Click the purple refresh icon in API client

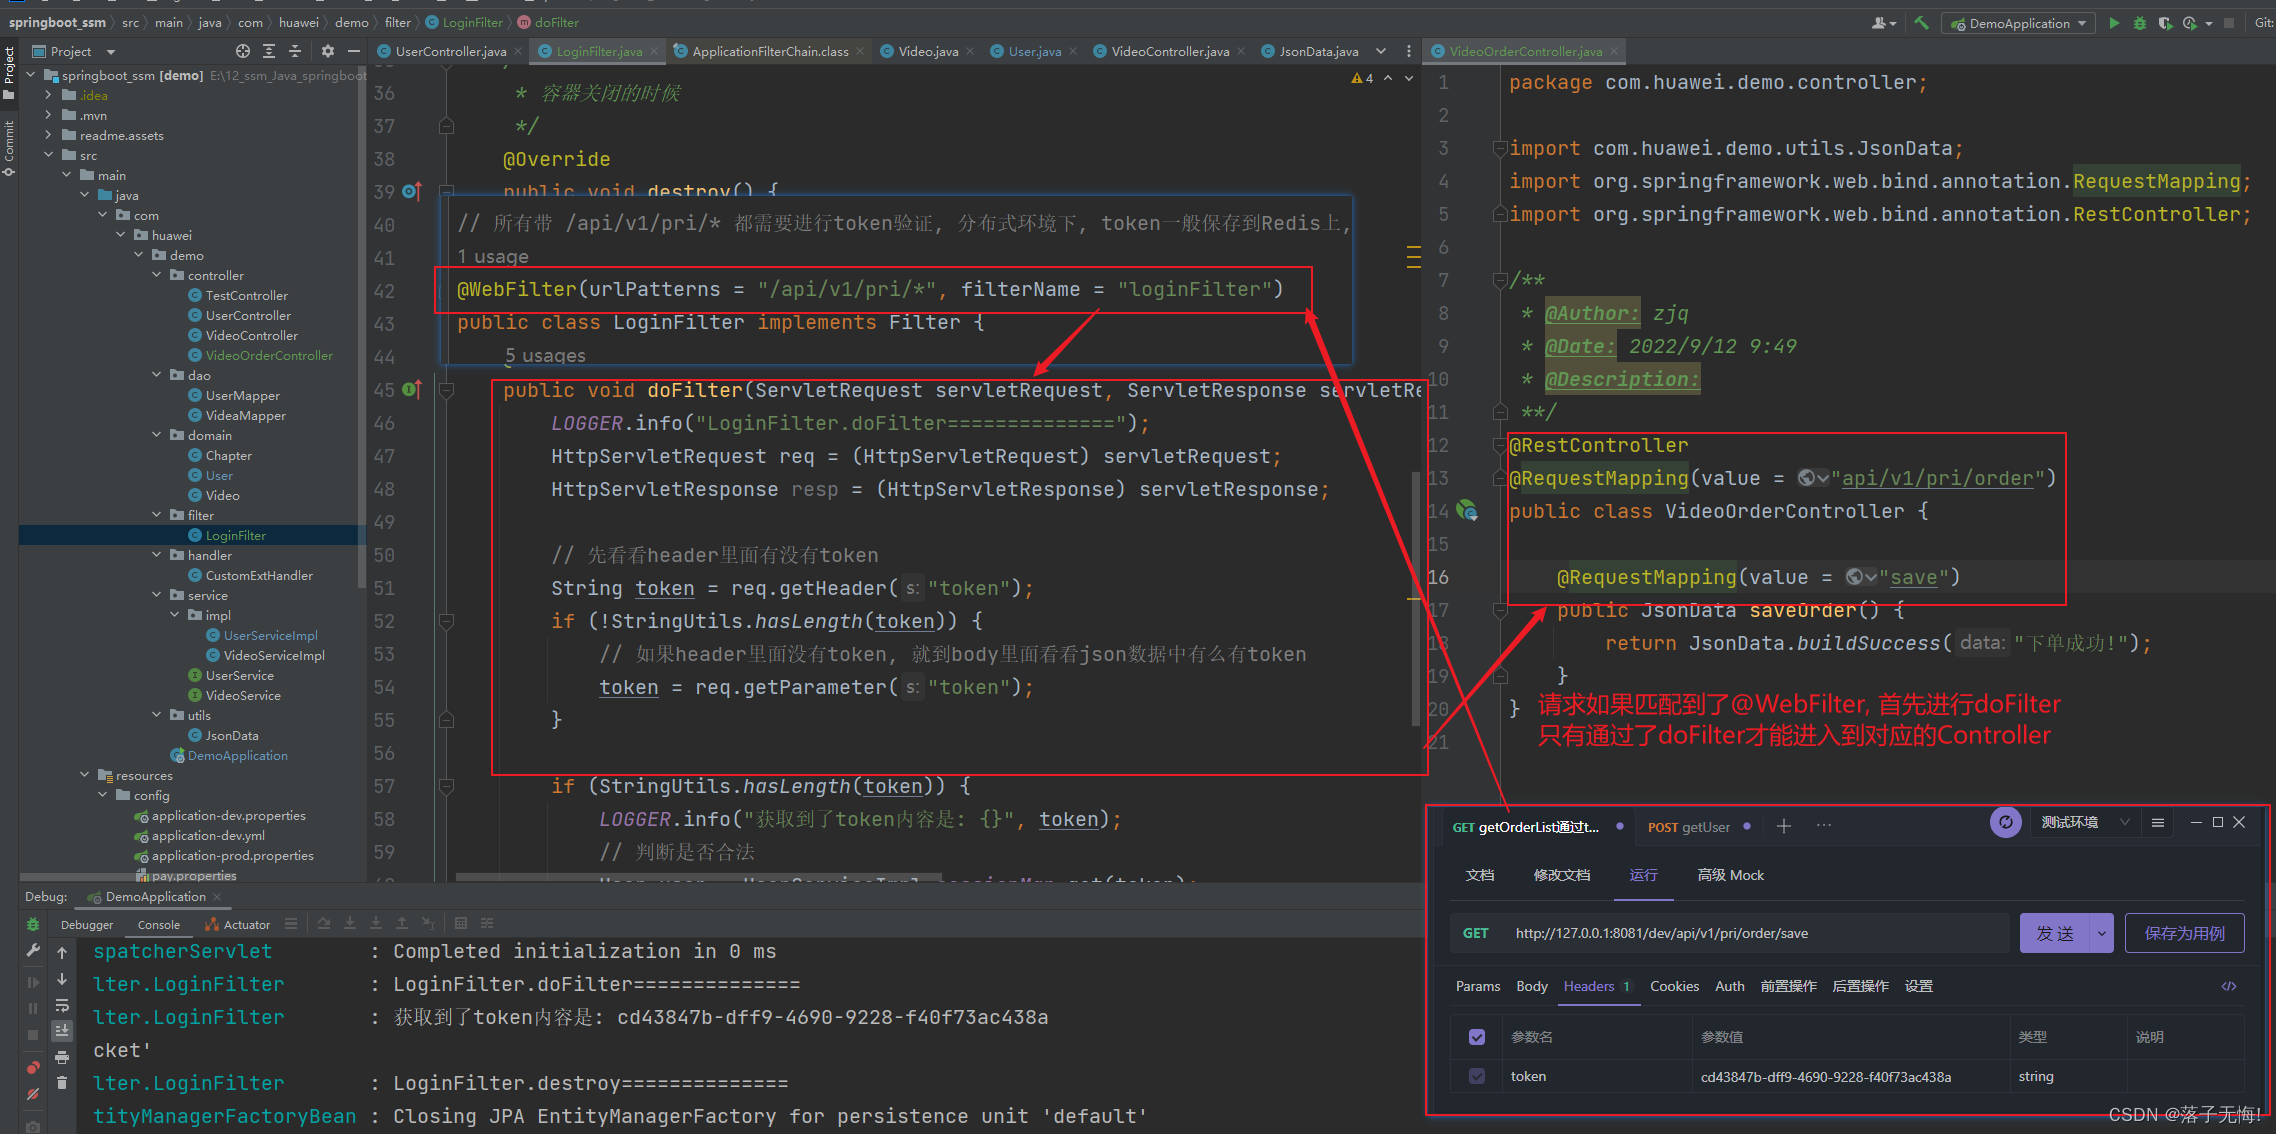pyautogui.click(x=2005, y=822)
